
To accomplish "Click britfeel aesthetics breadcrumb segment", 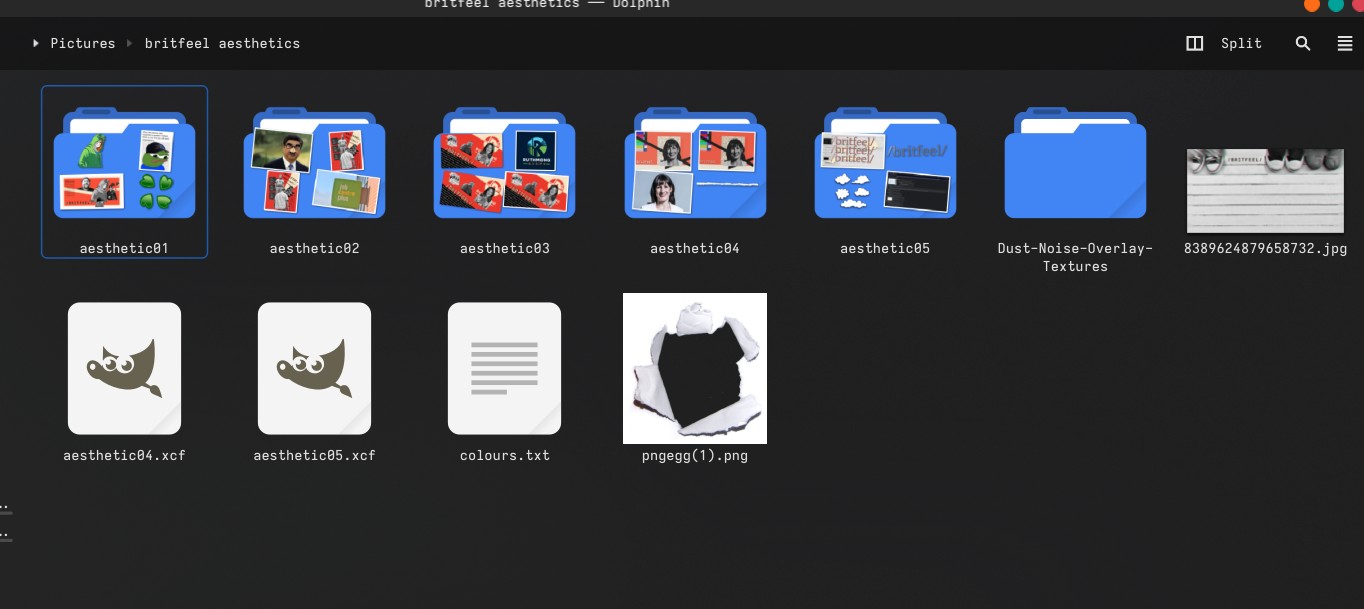I will click(x=222, y=43).
